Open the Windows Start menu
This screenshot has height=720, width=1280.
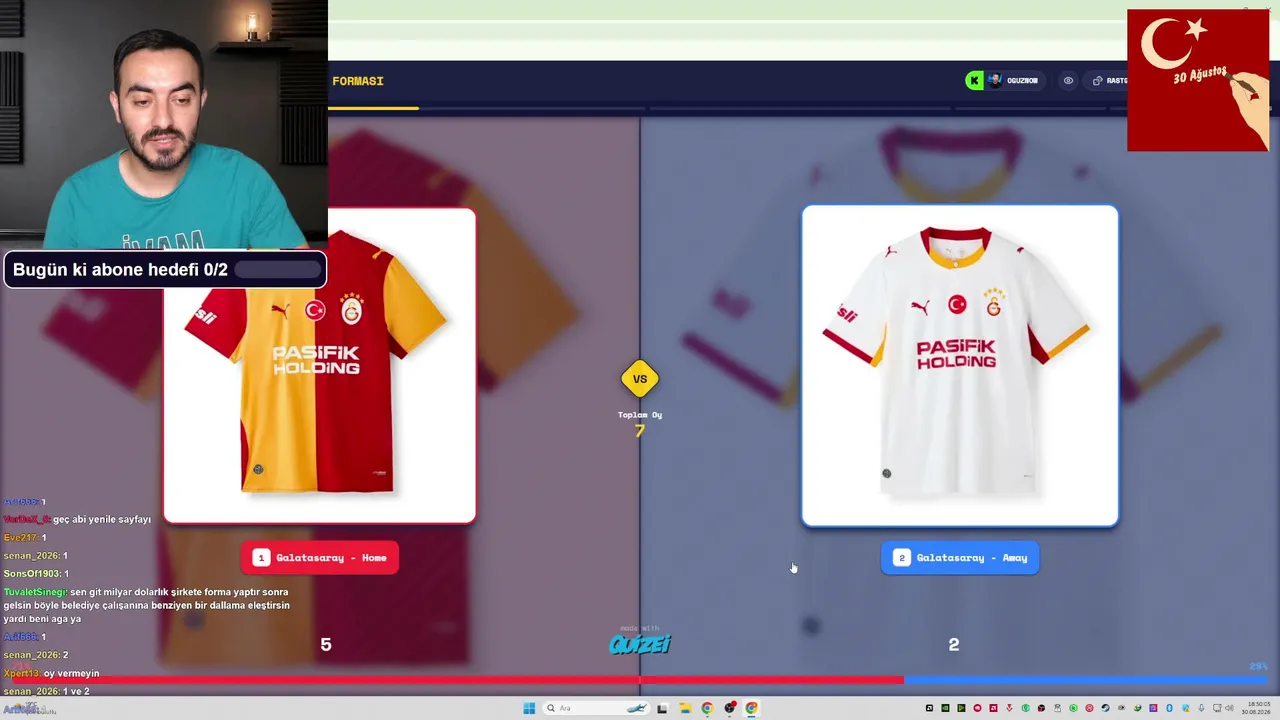(x=529, y=709)
